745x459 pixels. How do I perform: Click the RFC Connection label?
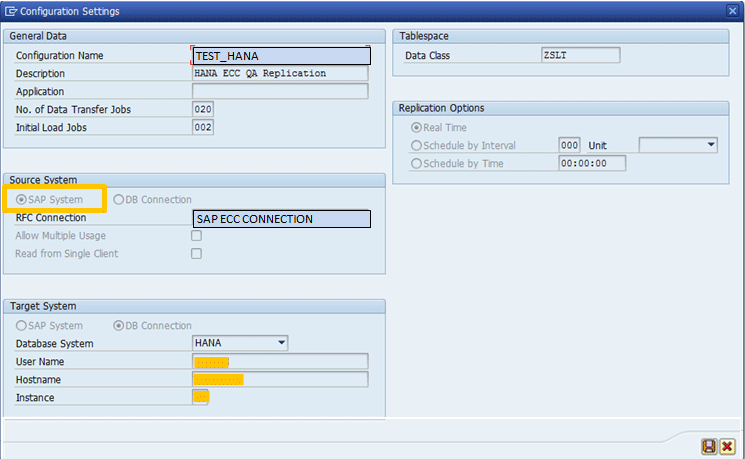pyautogui.click(x=51, y=218)
